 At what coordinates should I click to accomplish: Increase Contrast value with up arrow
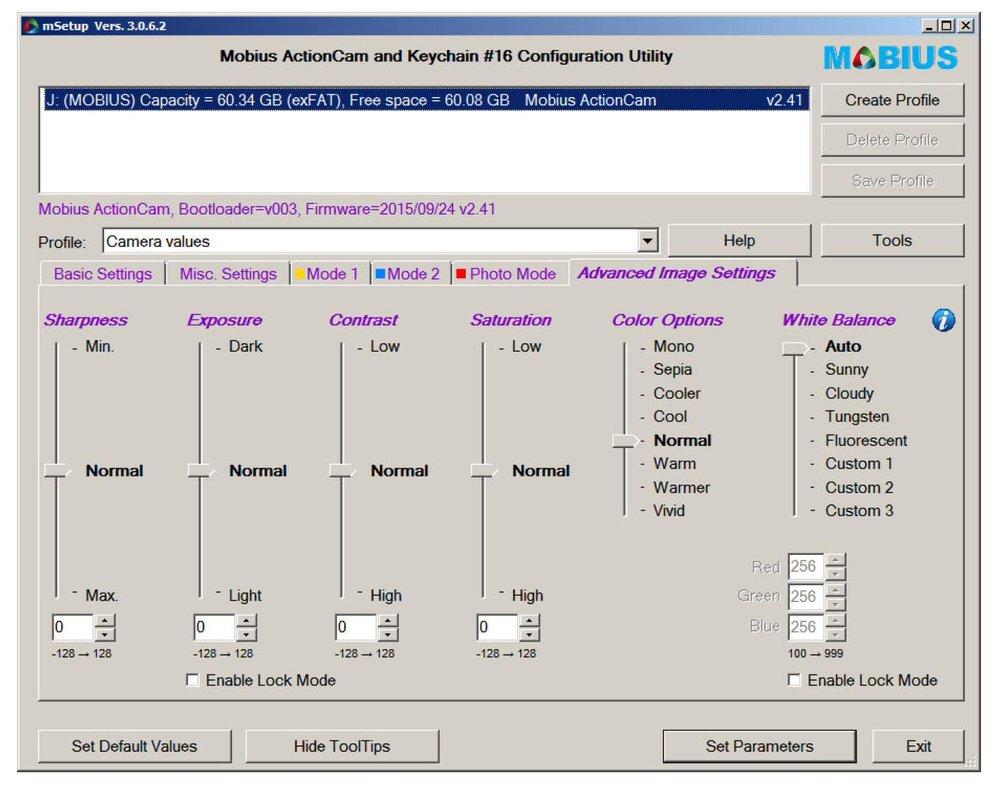click(x=388, y=620)
